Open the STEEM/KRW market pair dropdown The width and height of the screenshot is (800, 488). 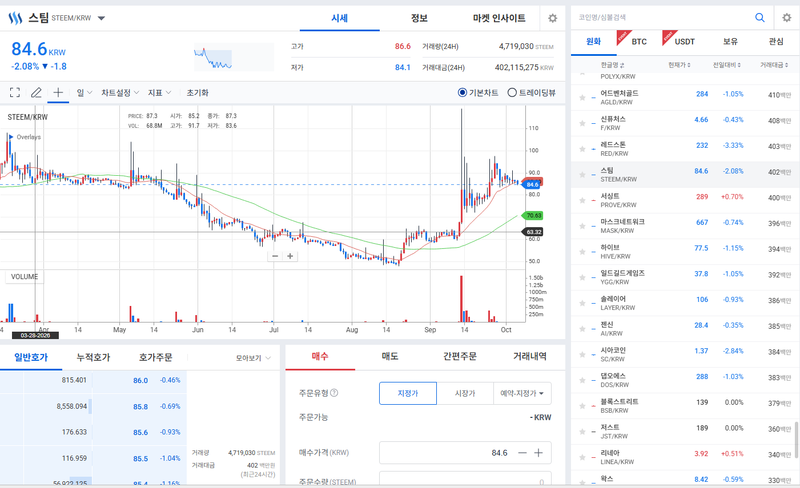[x=101, y=18]
